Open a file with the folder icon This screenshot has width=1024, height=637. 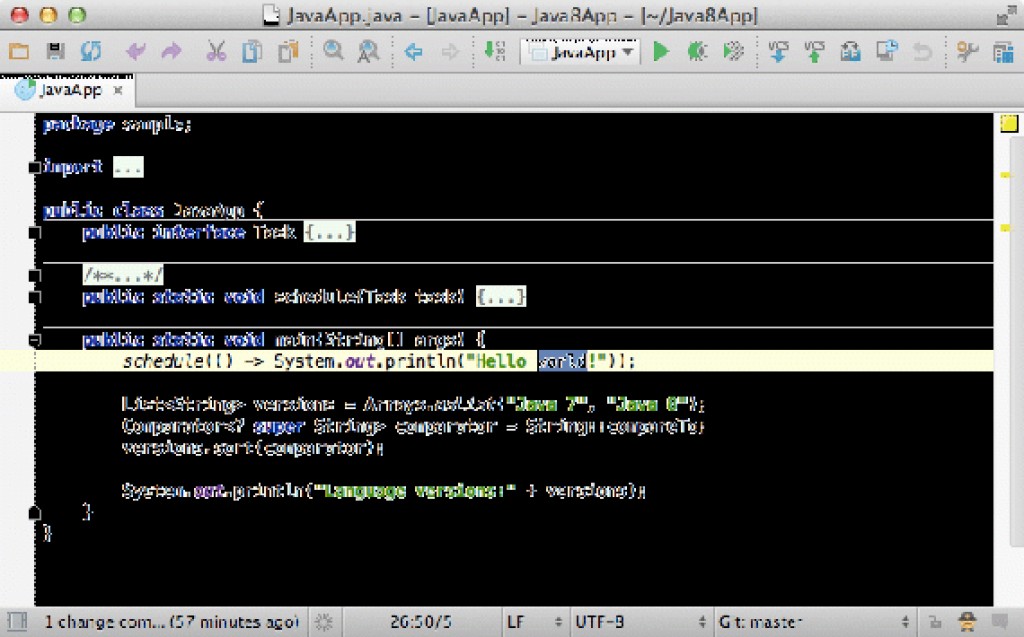tap(19, 51)
